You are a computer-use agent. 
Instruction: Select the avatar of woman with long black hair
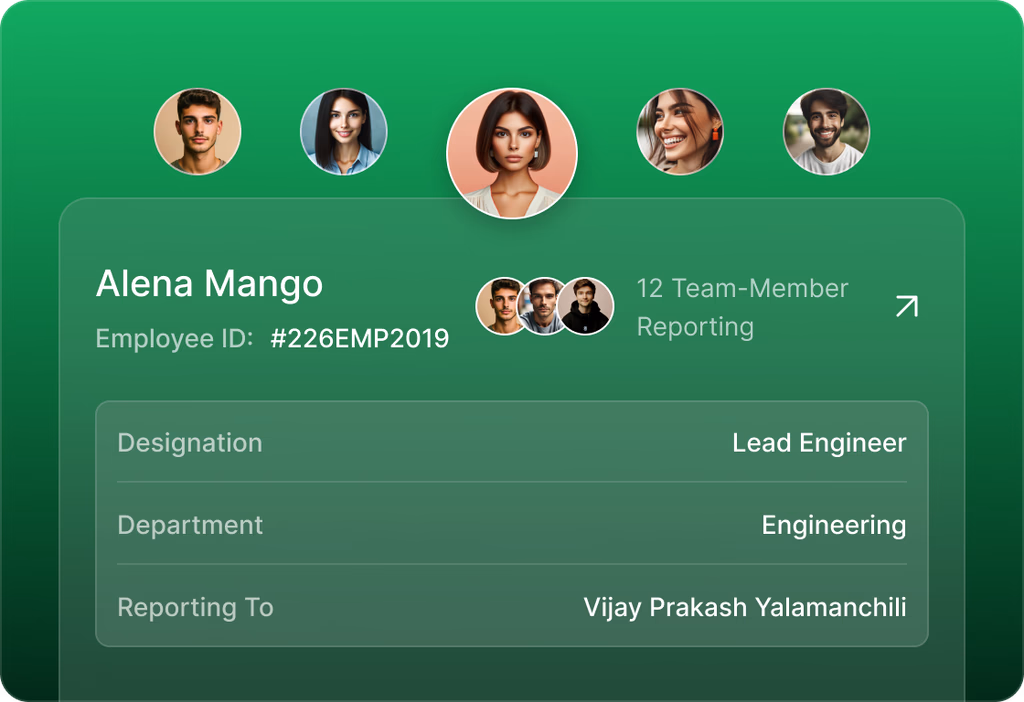(344, 131)
